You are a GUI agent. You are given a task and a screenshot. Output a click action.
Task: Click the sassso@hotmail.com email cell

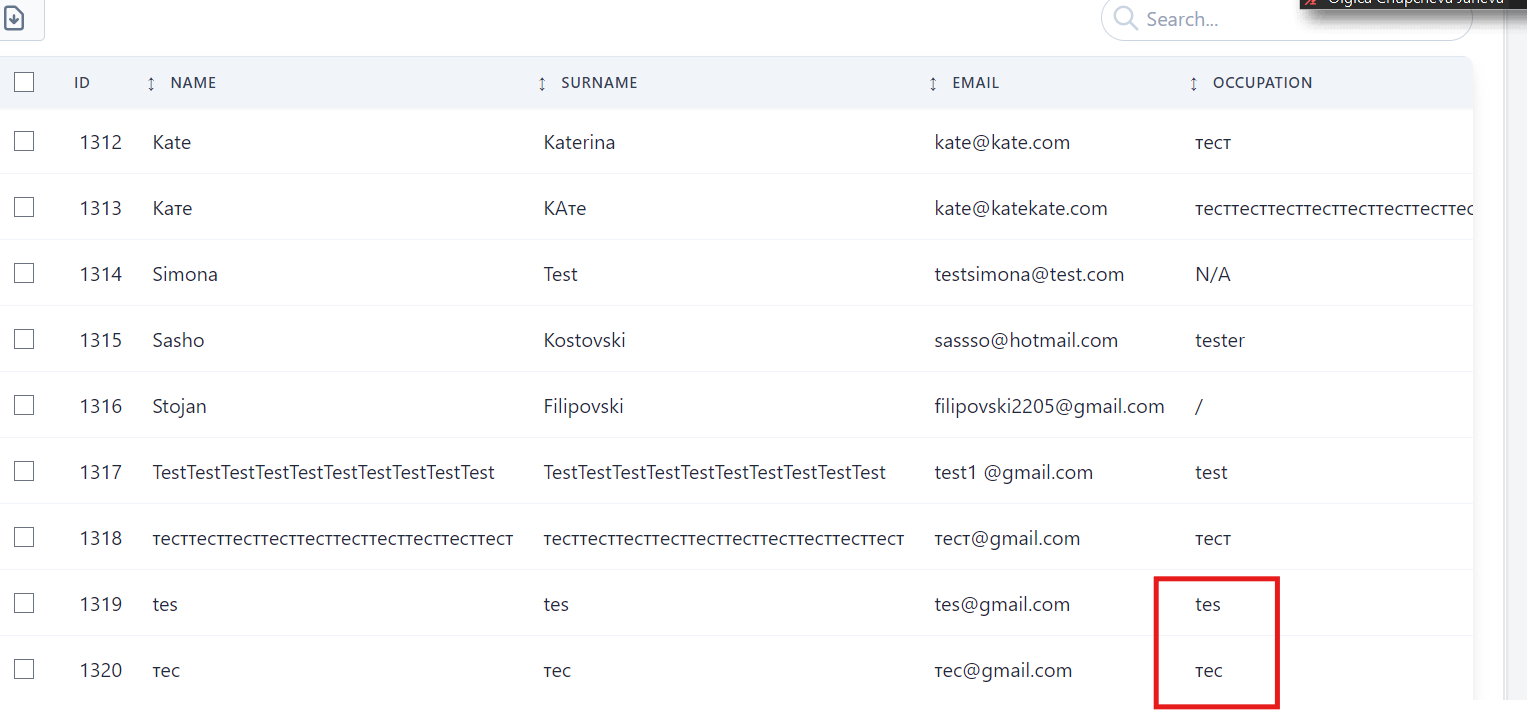coord(1026,340)
